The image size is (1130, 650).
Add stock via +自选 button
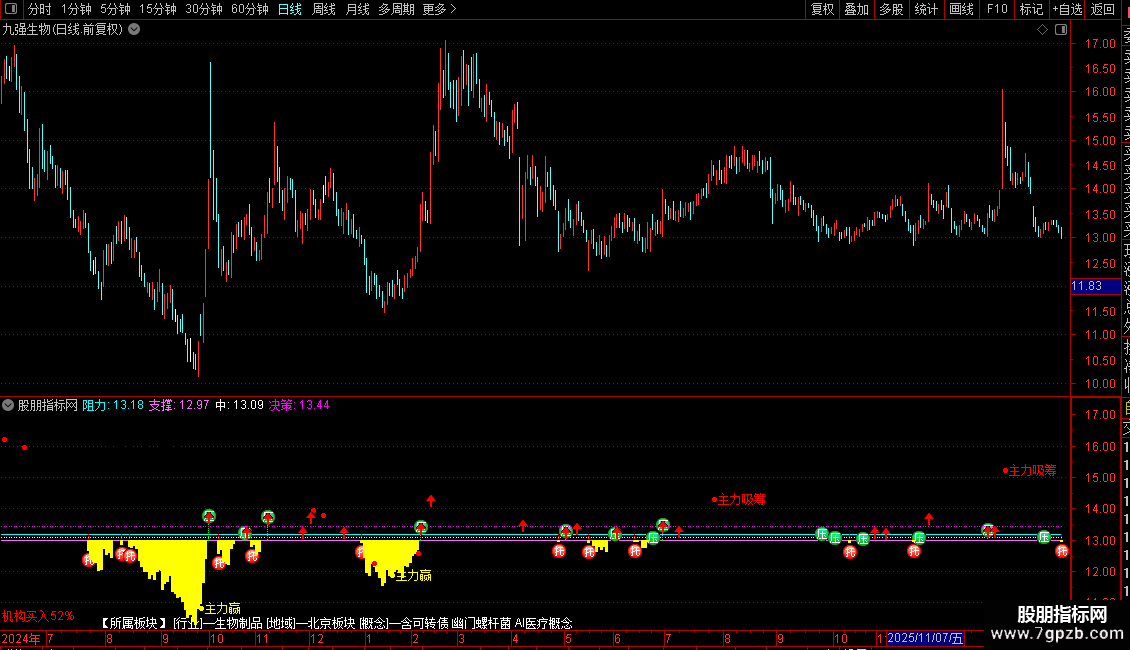[x=1067, y=9]
